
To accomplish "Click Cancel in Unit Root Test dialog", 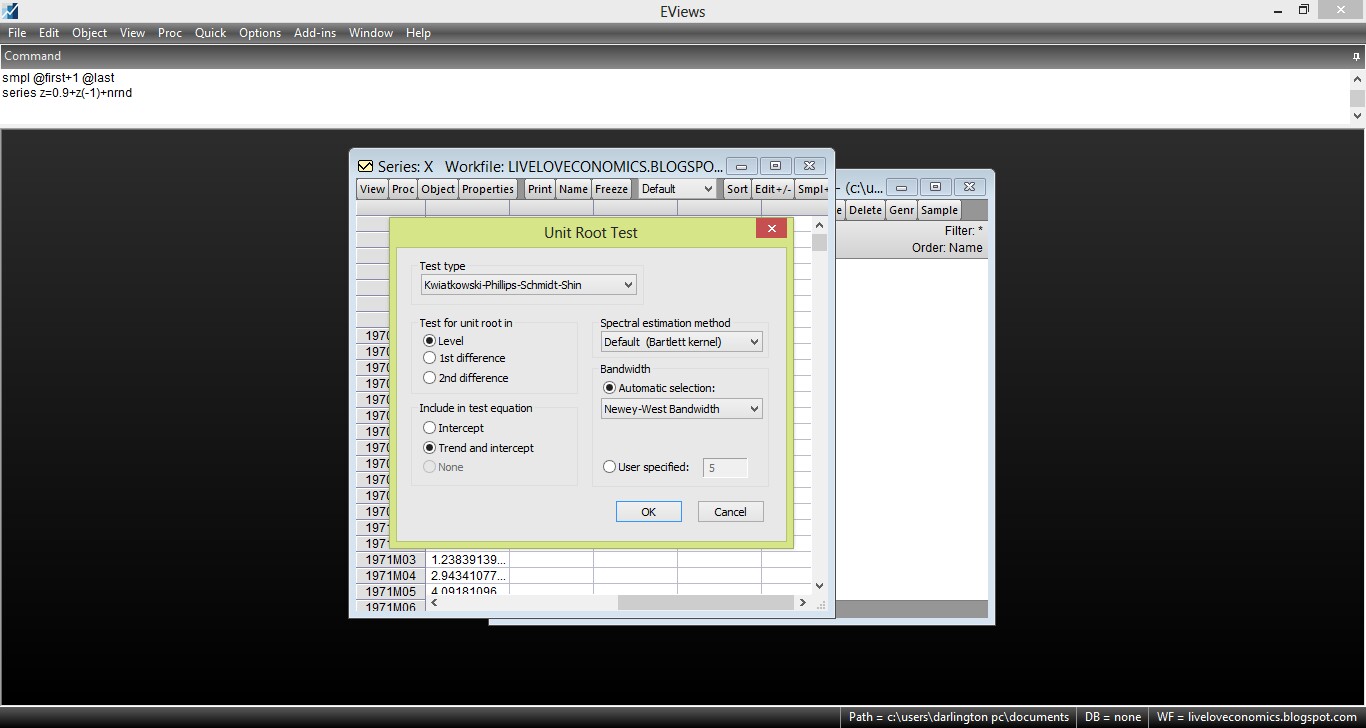I will (730, 511).
